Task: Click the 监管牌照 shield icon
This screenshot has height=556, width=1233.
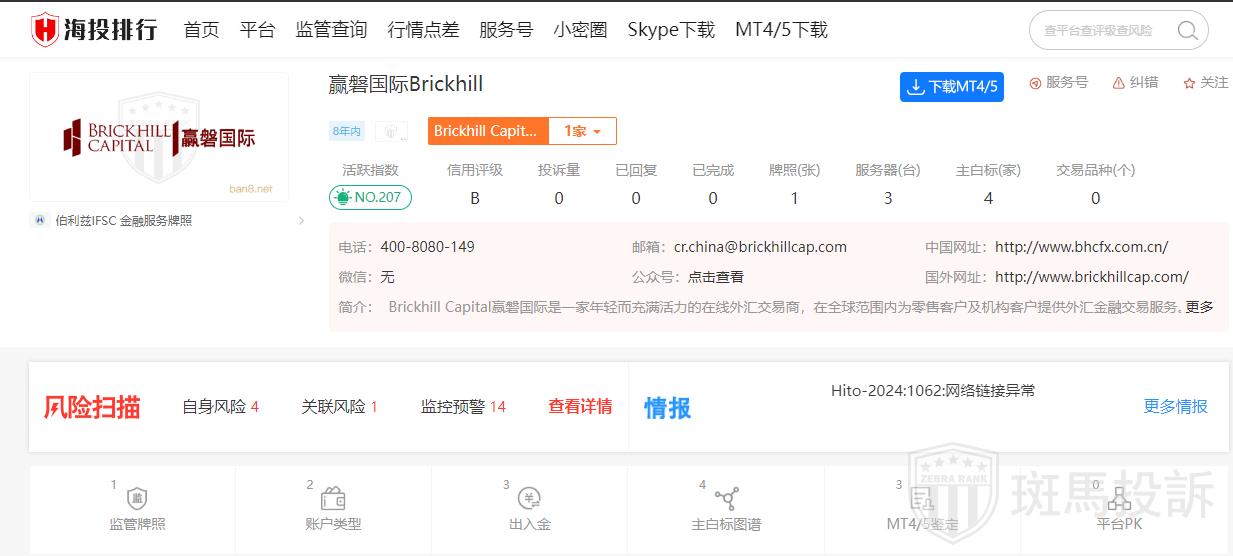Action: [x=137, y=498]
